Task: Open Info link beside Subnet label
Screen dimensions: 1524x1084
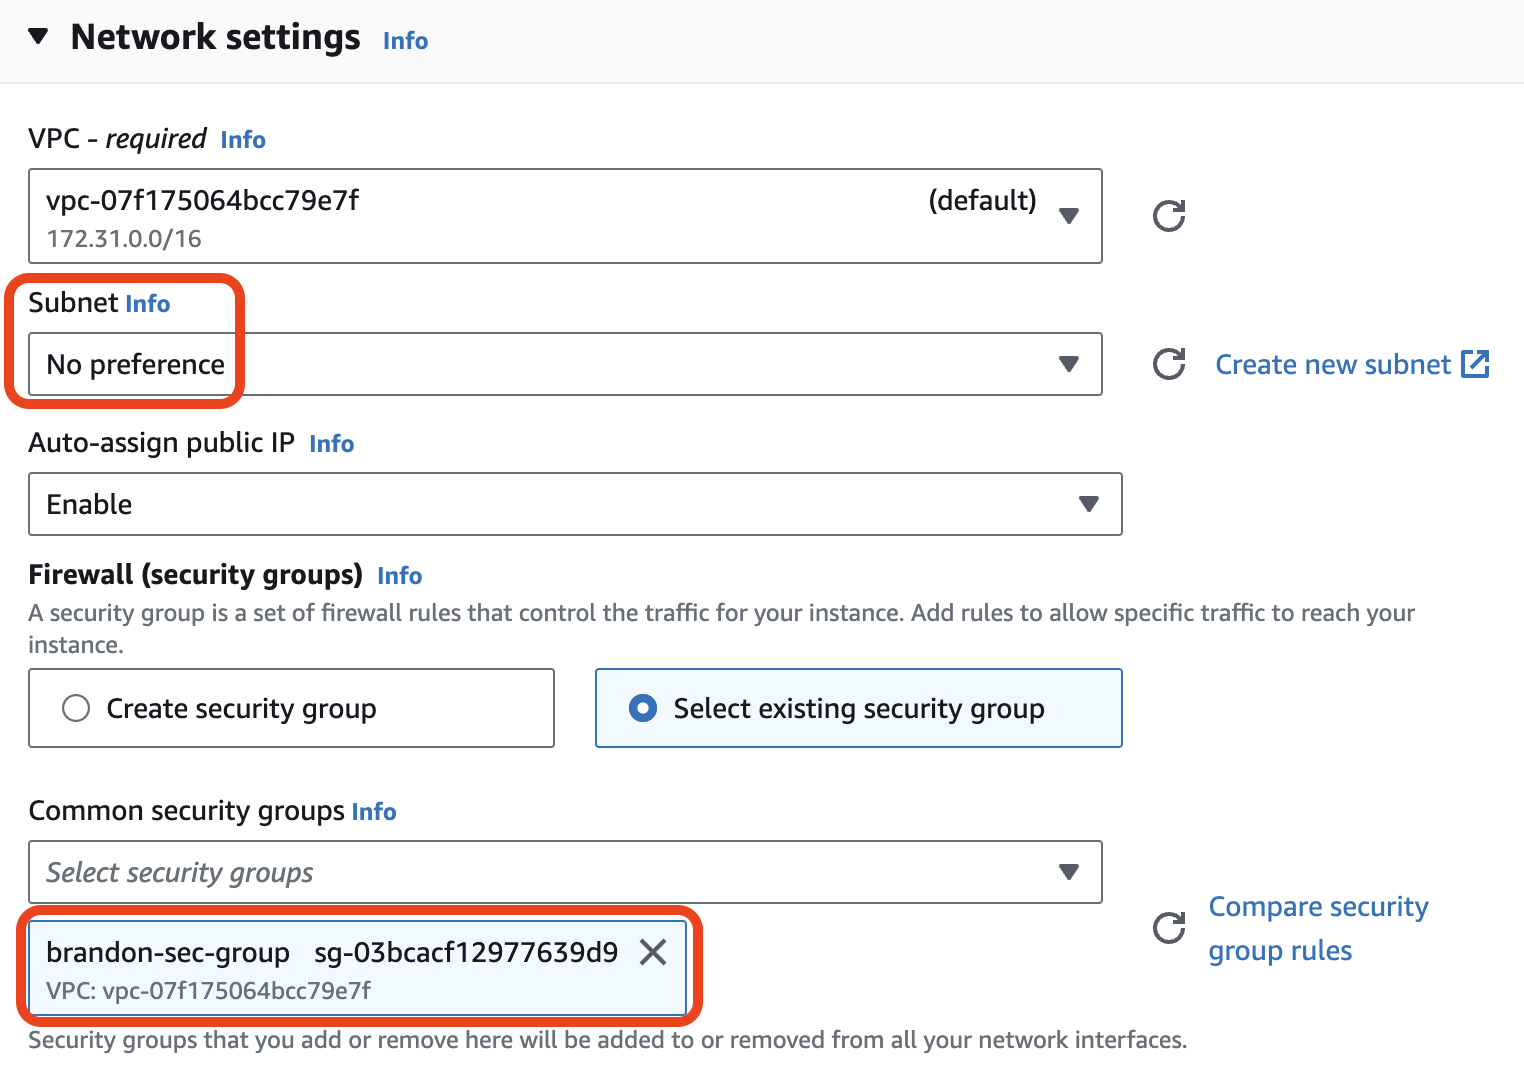Action: tap(148, 304)
